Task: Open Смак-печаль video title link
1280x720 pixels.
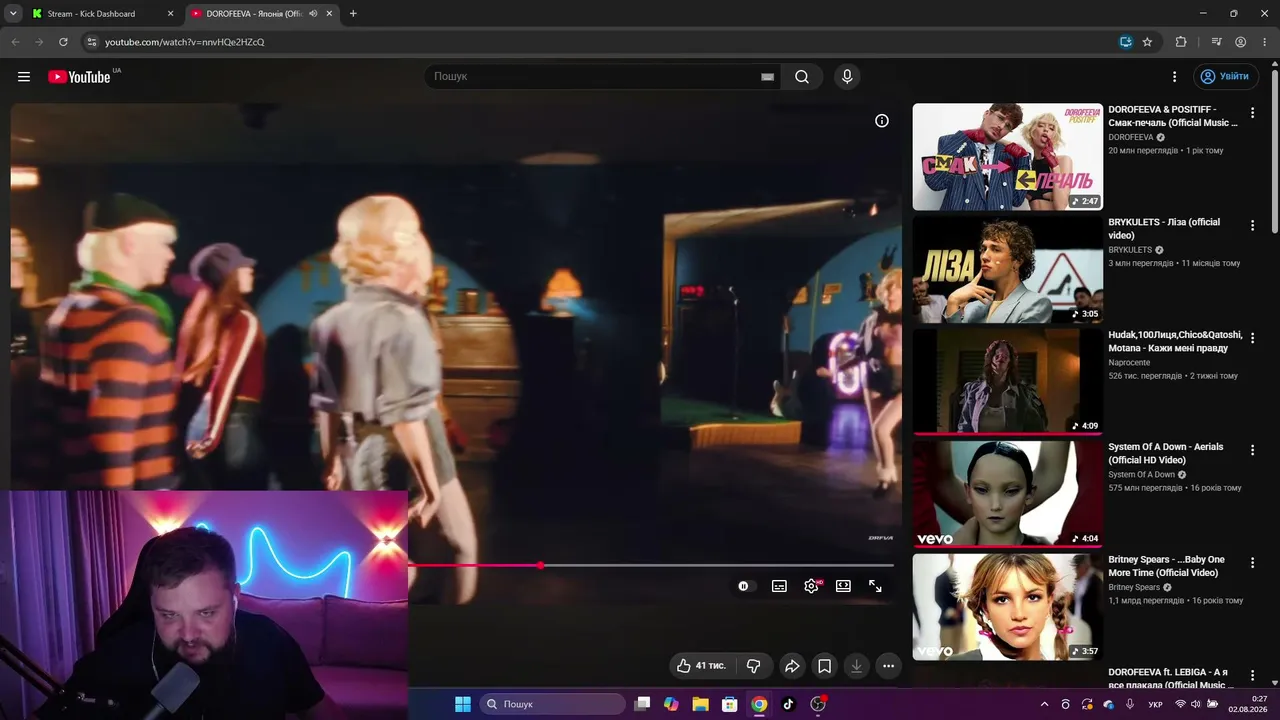Action: tap(1173, 116)
